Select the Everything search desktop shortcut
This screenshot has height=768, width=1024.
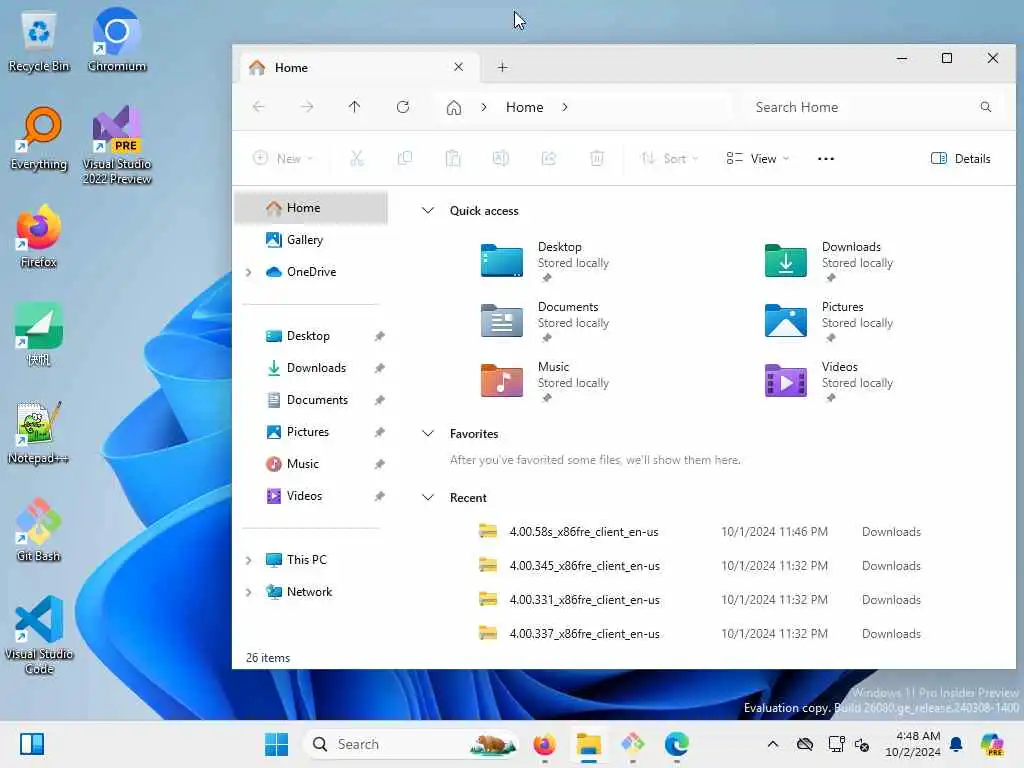(x=39, y=138)
